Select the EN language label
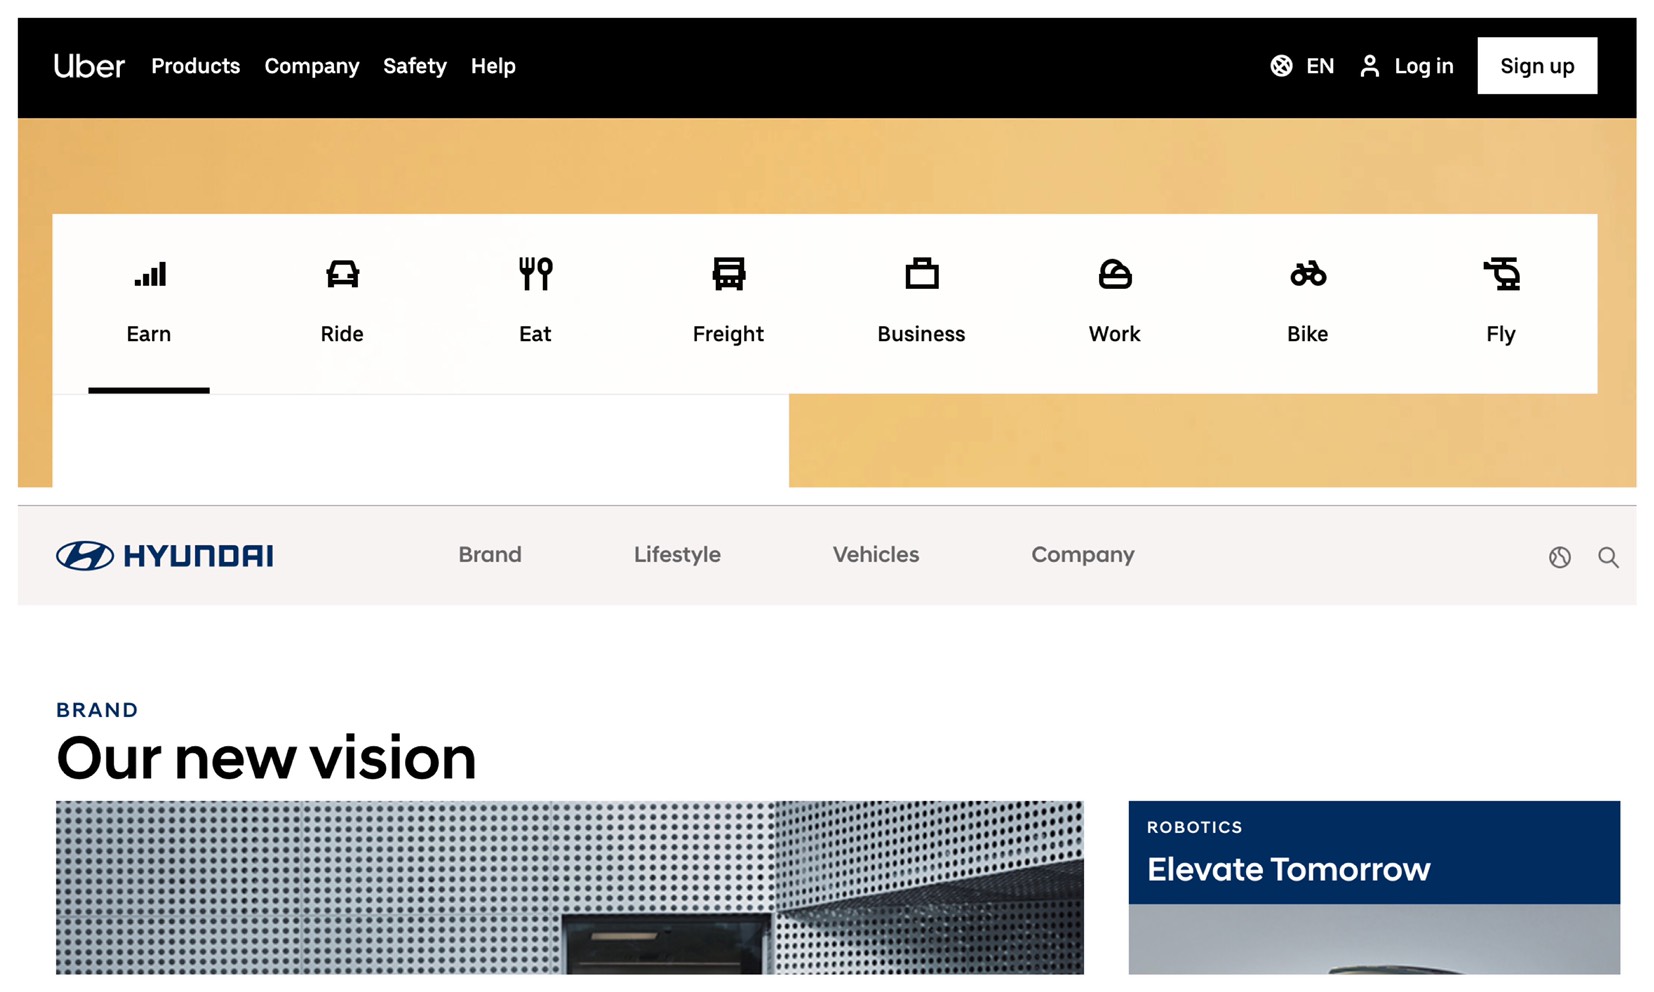This screenshot has height=992, width=1654. [x=1319, y=66]
